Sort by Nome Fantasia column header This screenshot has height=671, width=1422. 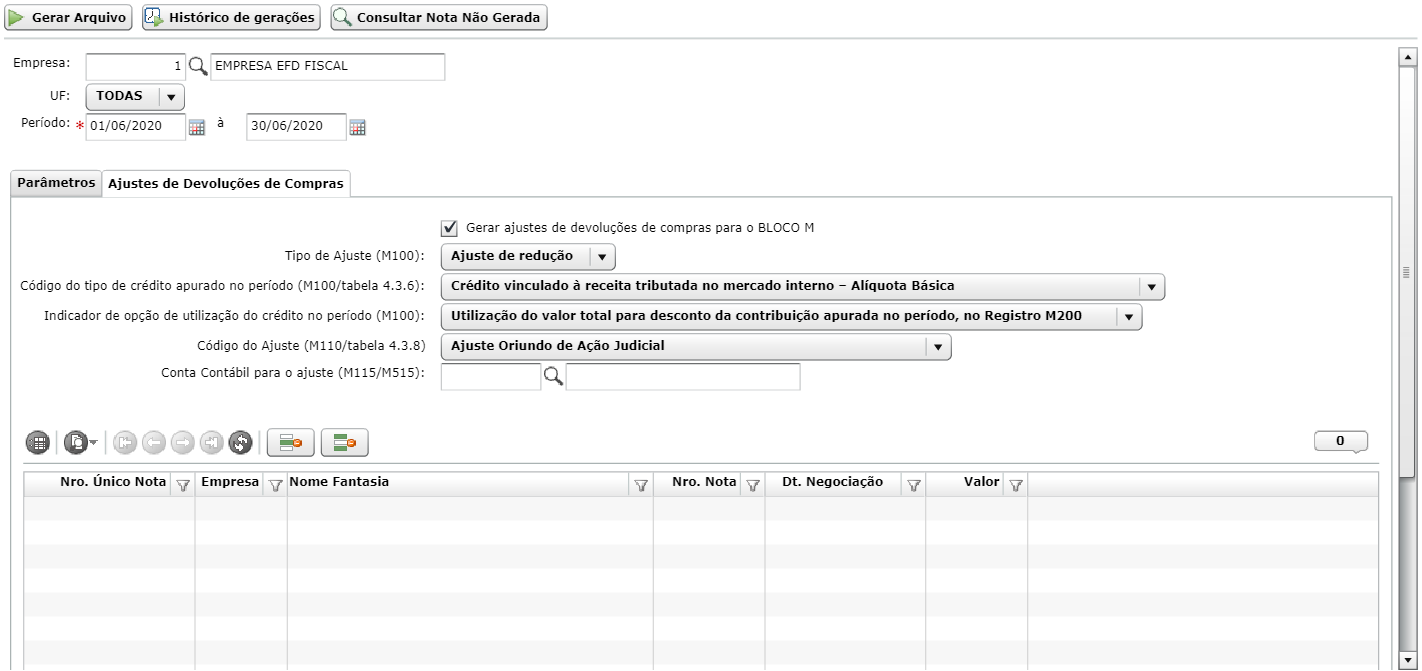click(x=339, y=482)
